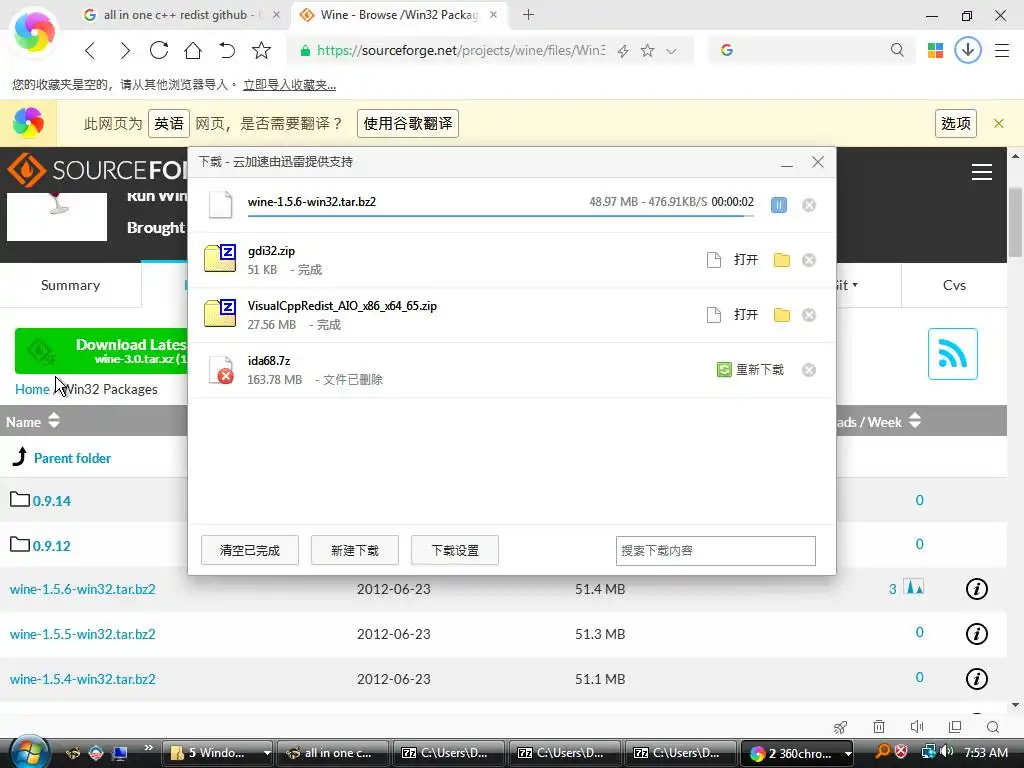1024x768 pixels.
Task: Open the colorful apps grid icon
Action: point(935,50)
